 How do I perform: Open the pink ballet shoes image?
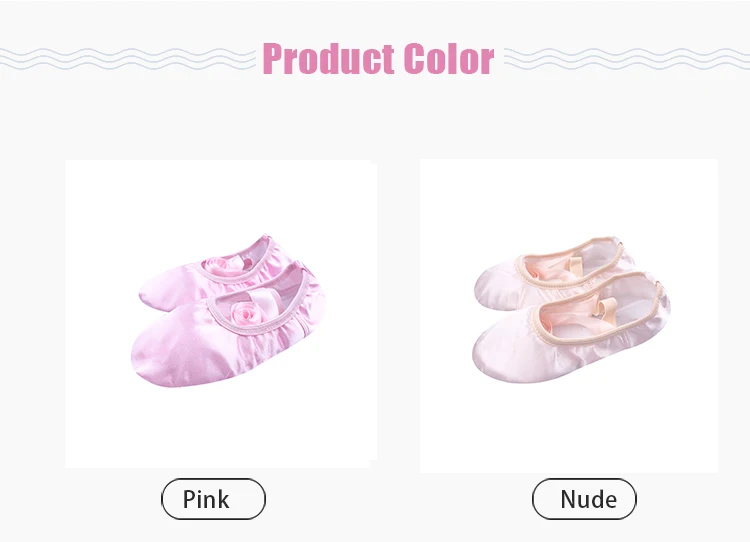tap(221, 314)
